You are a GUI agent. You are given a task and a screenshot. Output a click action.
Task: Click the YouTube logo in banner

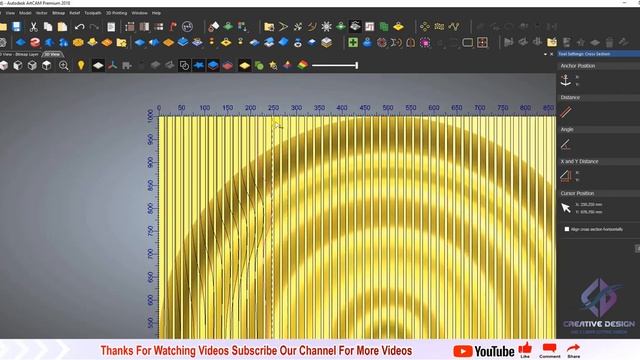coord(484,351)
